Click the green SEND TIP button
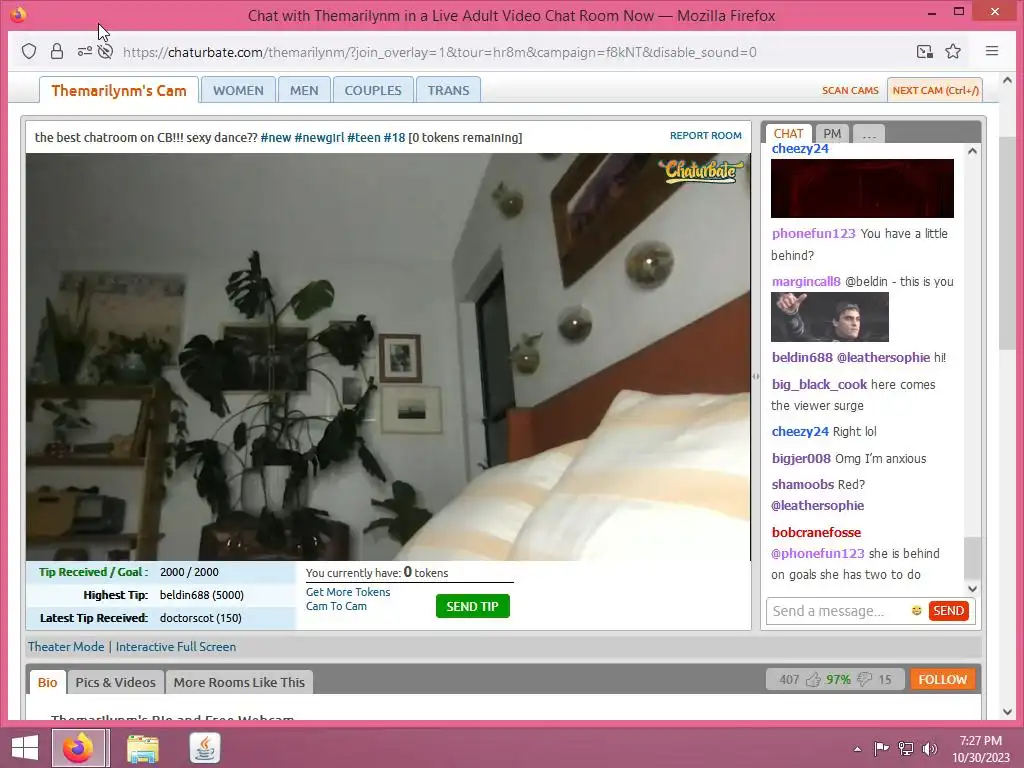 [473, 606]
